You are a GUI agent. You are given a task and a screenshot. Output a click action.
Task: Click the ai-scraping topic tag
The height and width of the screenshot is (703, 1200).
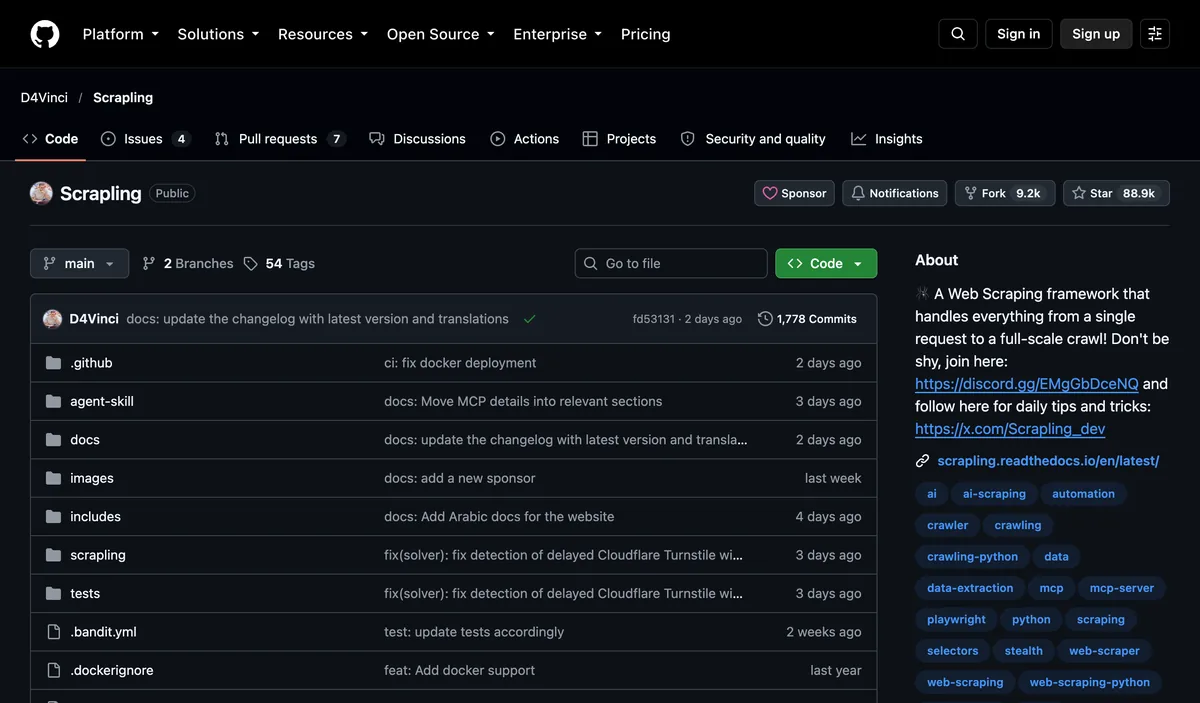(x=994, y=494)
